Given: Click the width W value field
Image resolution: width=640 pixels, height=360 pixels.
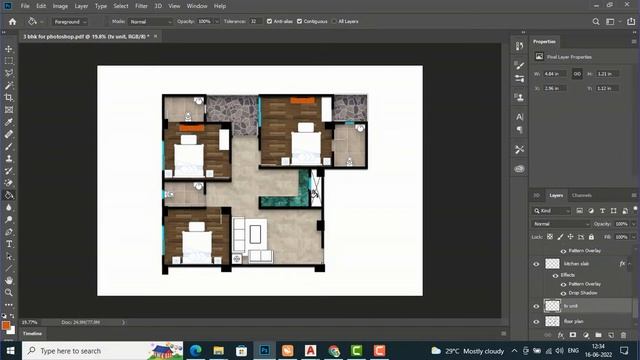Looking at the screenshot, I should (x=555, y=74).
